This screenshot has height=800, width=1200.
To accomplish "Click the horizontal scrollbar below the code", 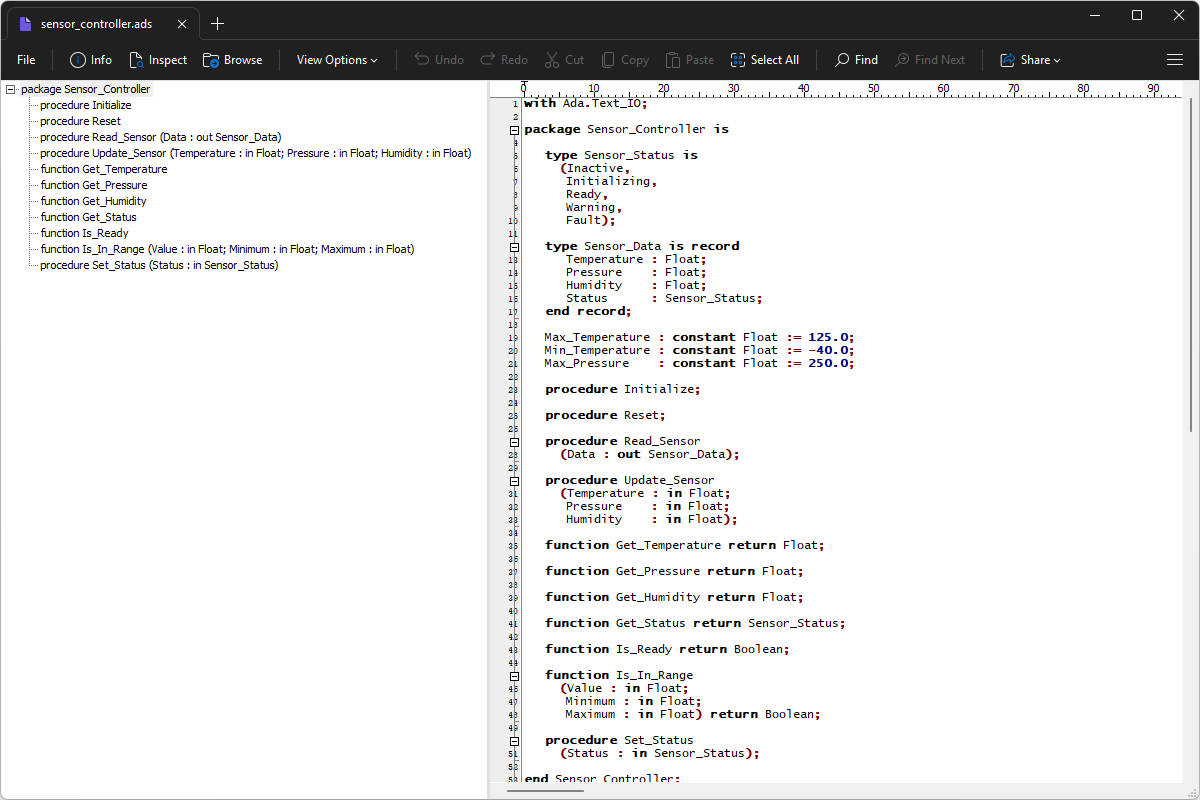I will [x=545, y=791].
